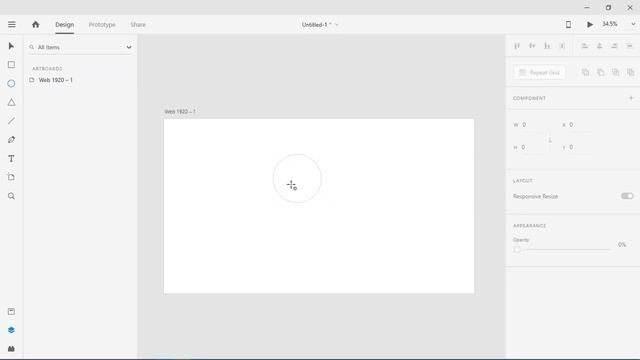Toggle the aspect ratio lock
Viewport: 640px width, 360px height.
tap(550, 140)
